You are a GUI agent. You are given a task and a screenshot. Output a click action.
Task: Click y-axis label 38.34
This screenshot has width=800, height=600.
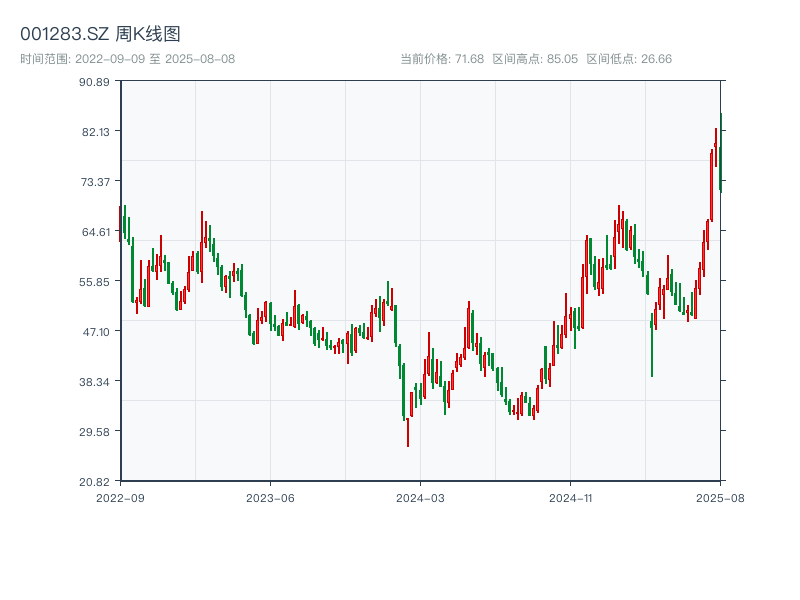click(94, 382)
